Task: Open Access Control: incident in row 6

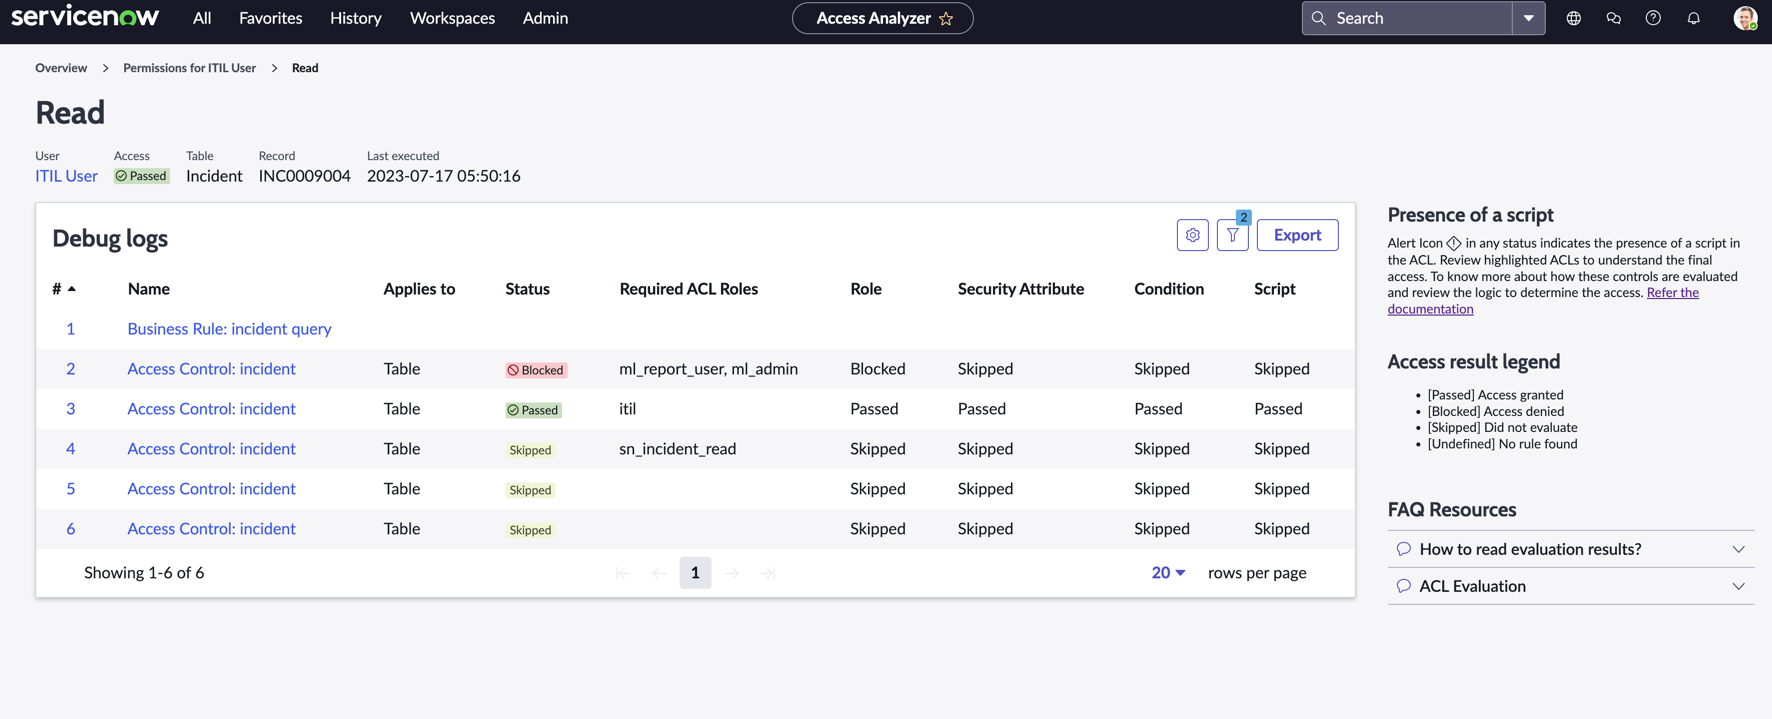Action: [211, 529]
